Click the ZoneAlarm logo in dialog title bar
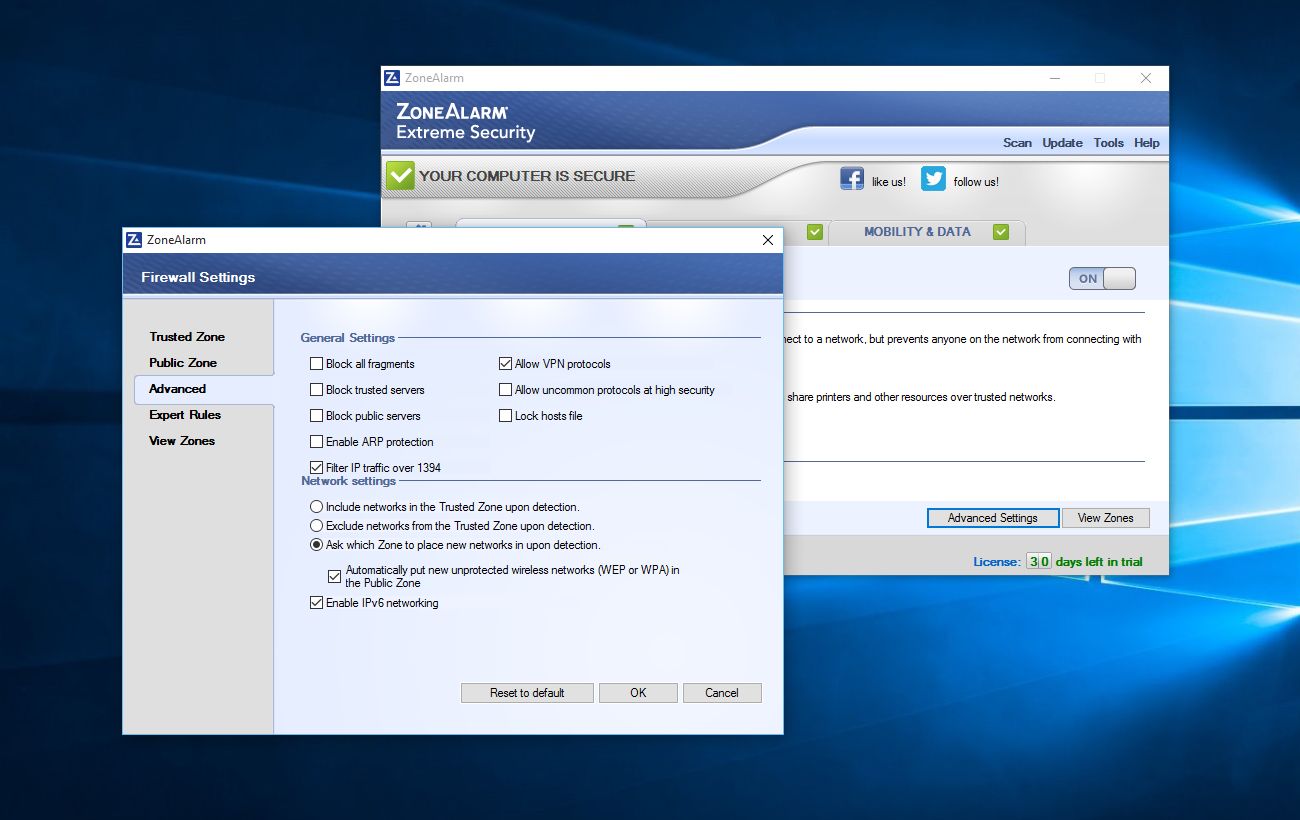Image resolution: width=1300 pixels, height=820 pixels. tap(134, 240)
